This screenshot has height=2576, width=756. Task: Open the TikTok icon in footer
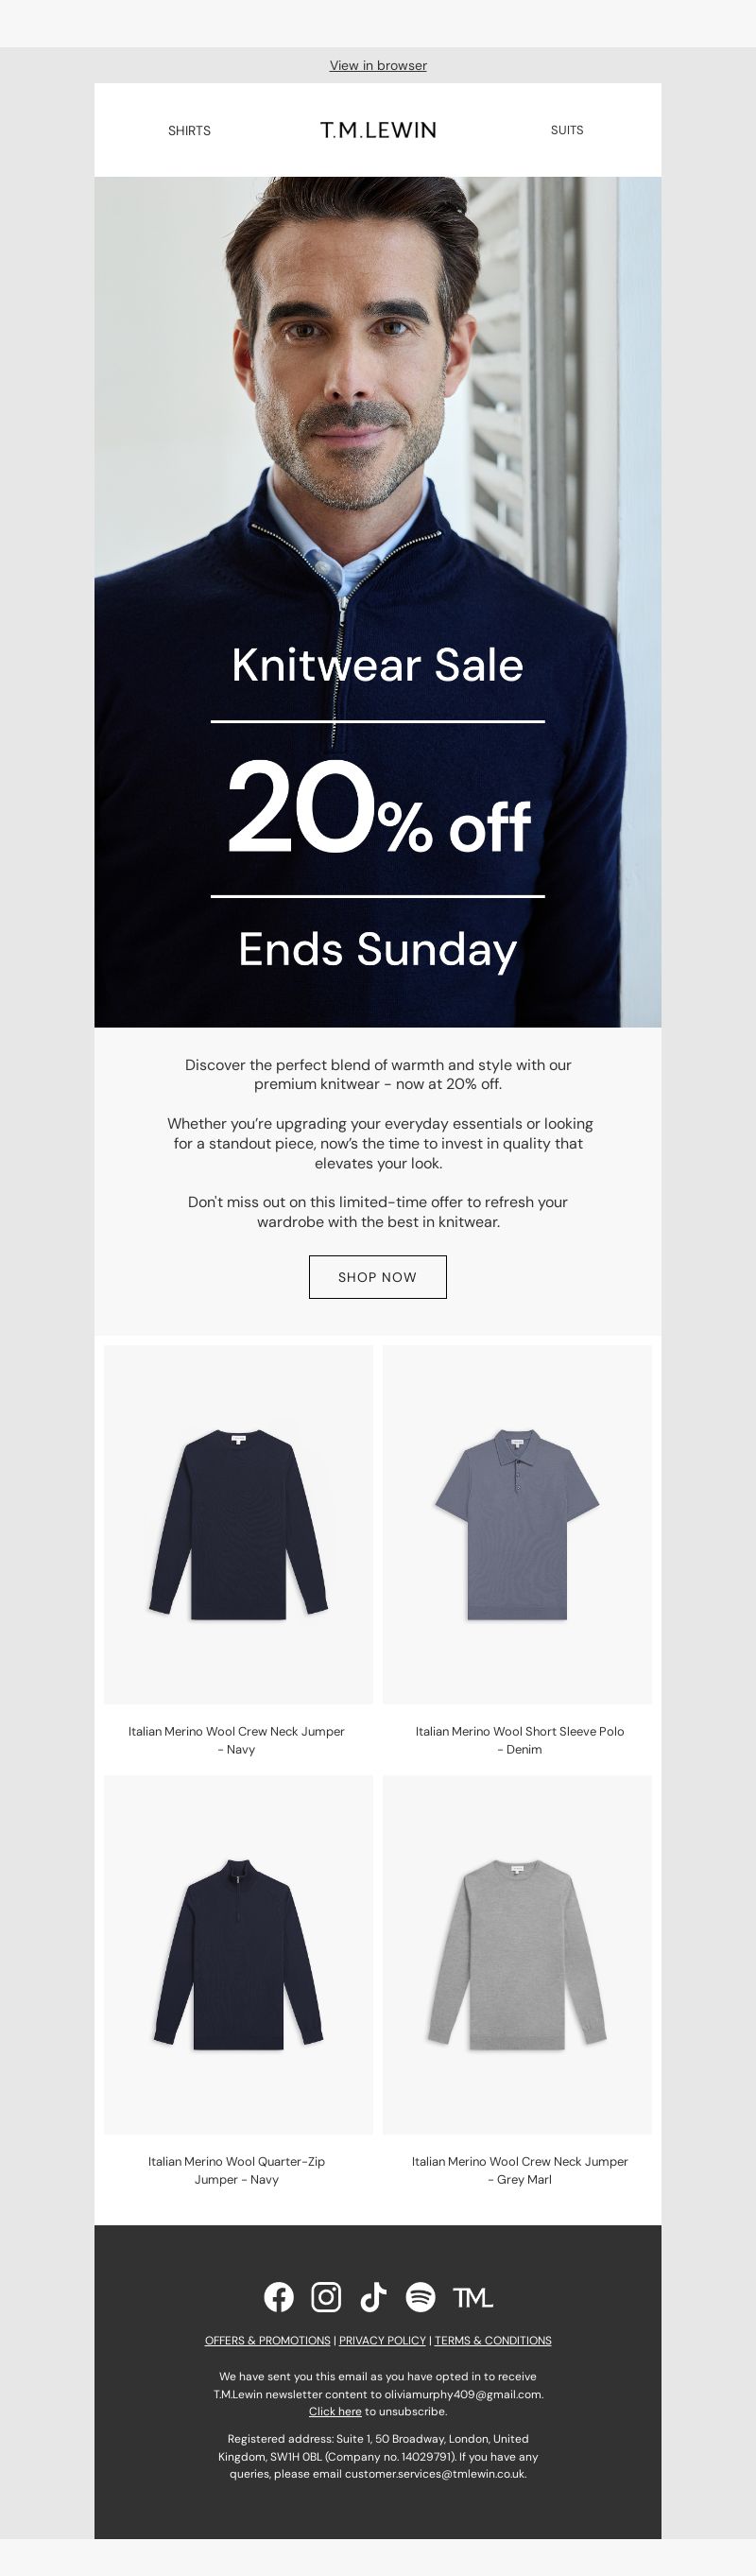373,2297
